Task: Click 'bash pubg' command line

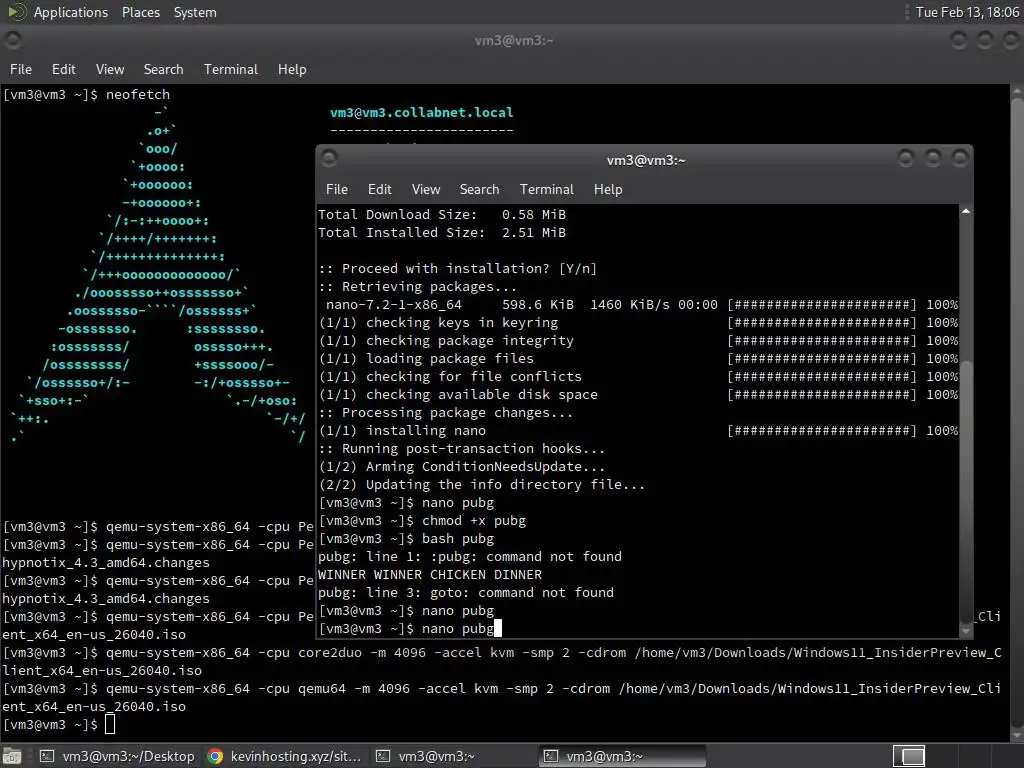Action: (x=406, y=539)
